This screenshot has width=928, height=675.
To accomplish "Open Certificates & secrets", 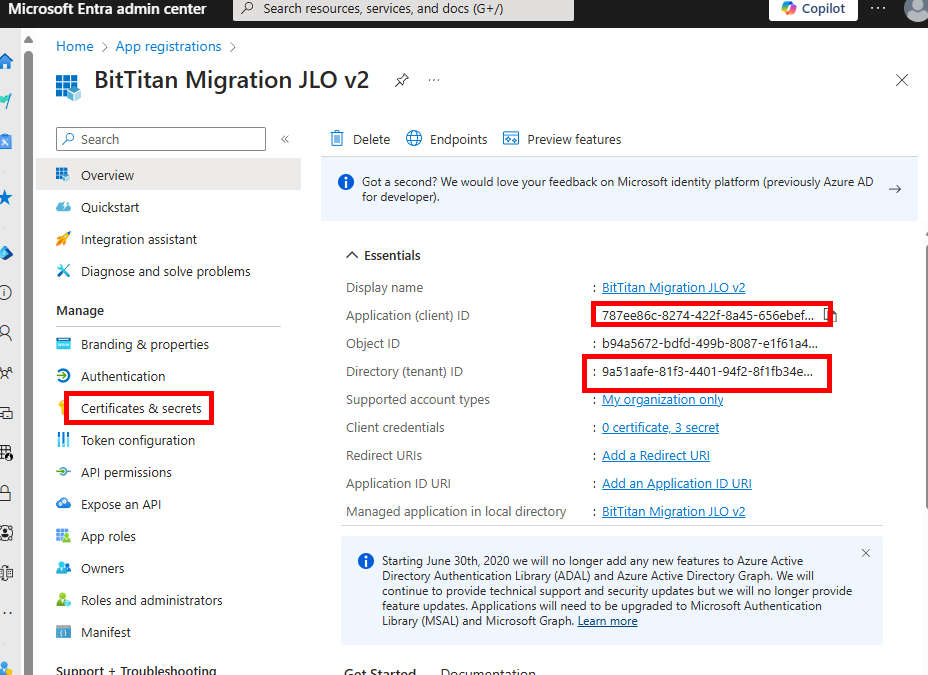I will [141, 408].
